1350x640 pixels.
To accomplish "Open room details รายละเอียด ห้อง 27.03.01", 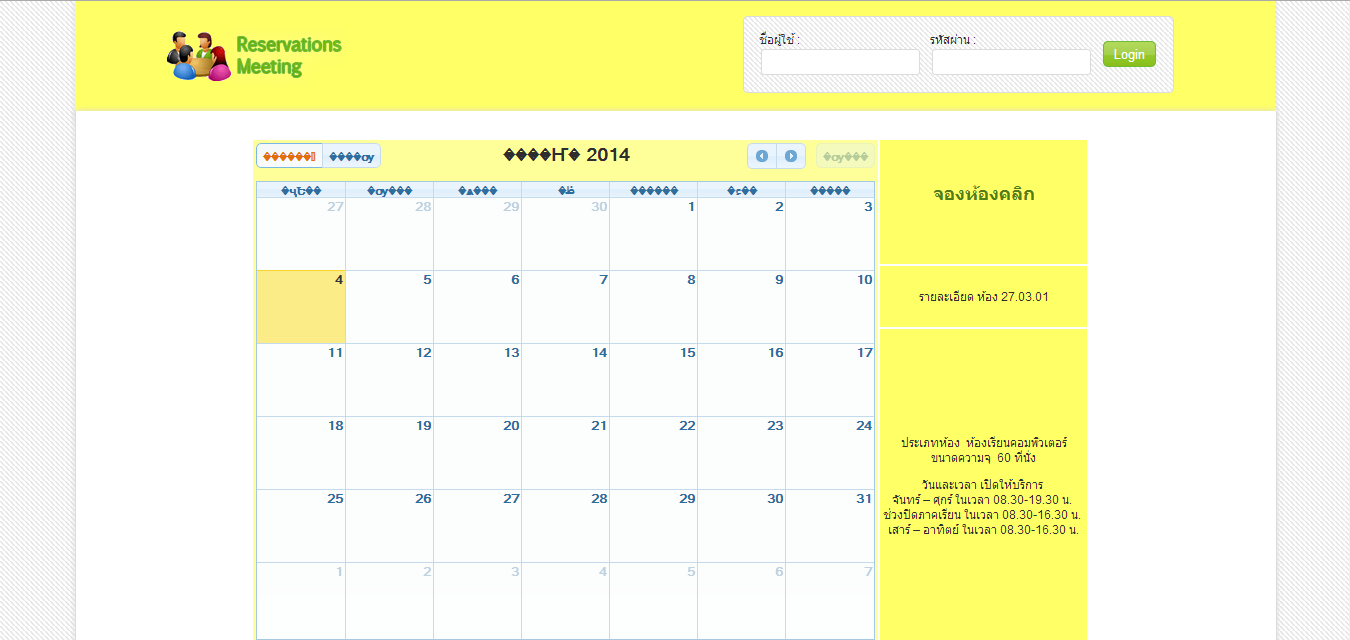I will 984,297.
